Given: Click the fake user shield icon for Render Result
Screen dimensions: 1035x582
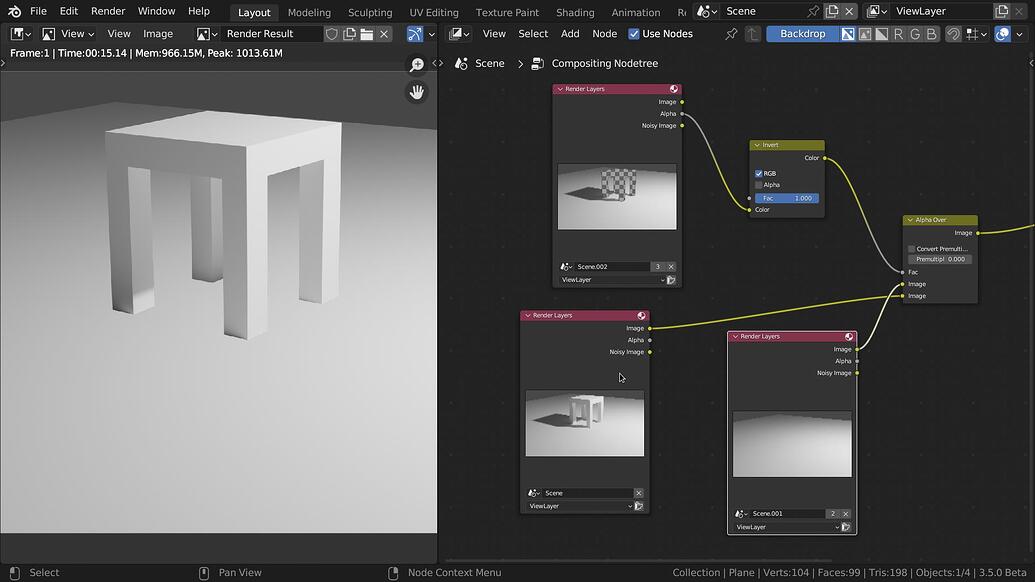Looking at the screenshot, I should click(332, 34).
